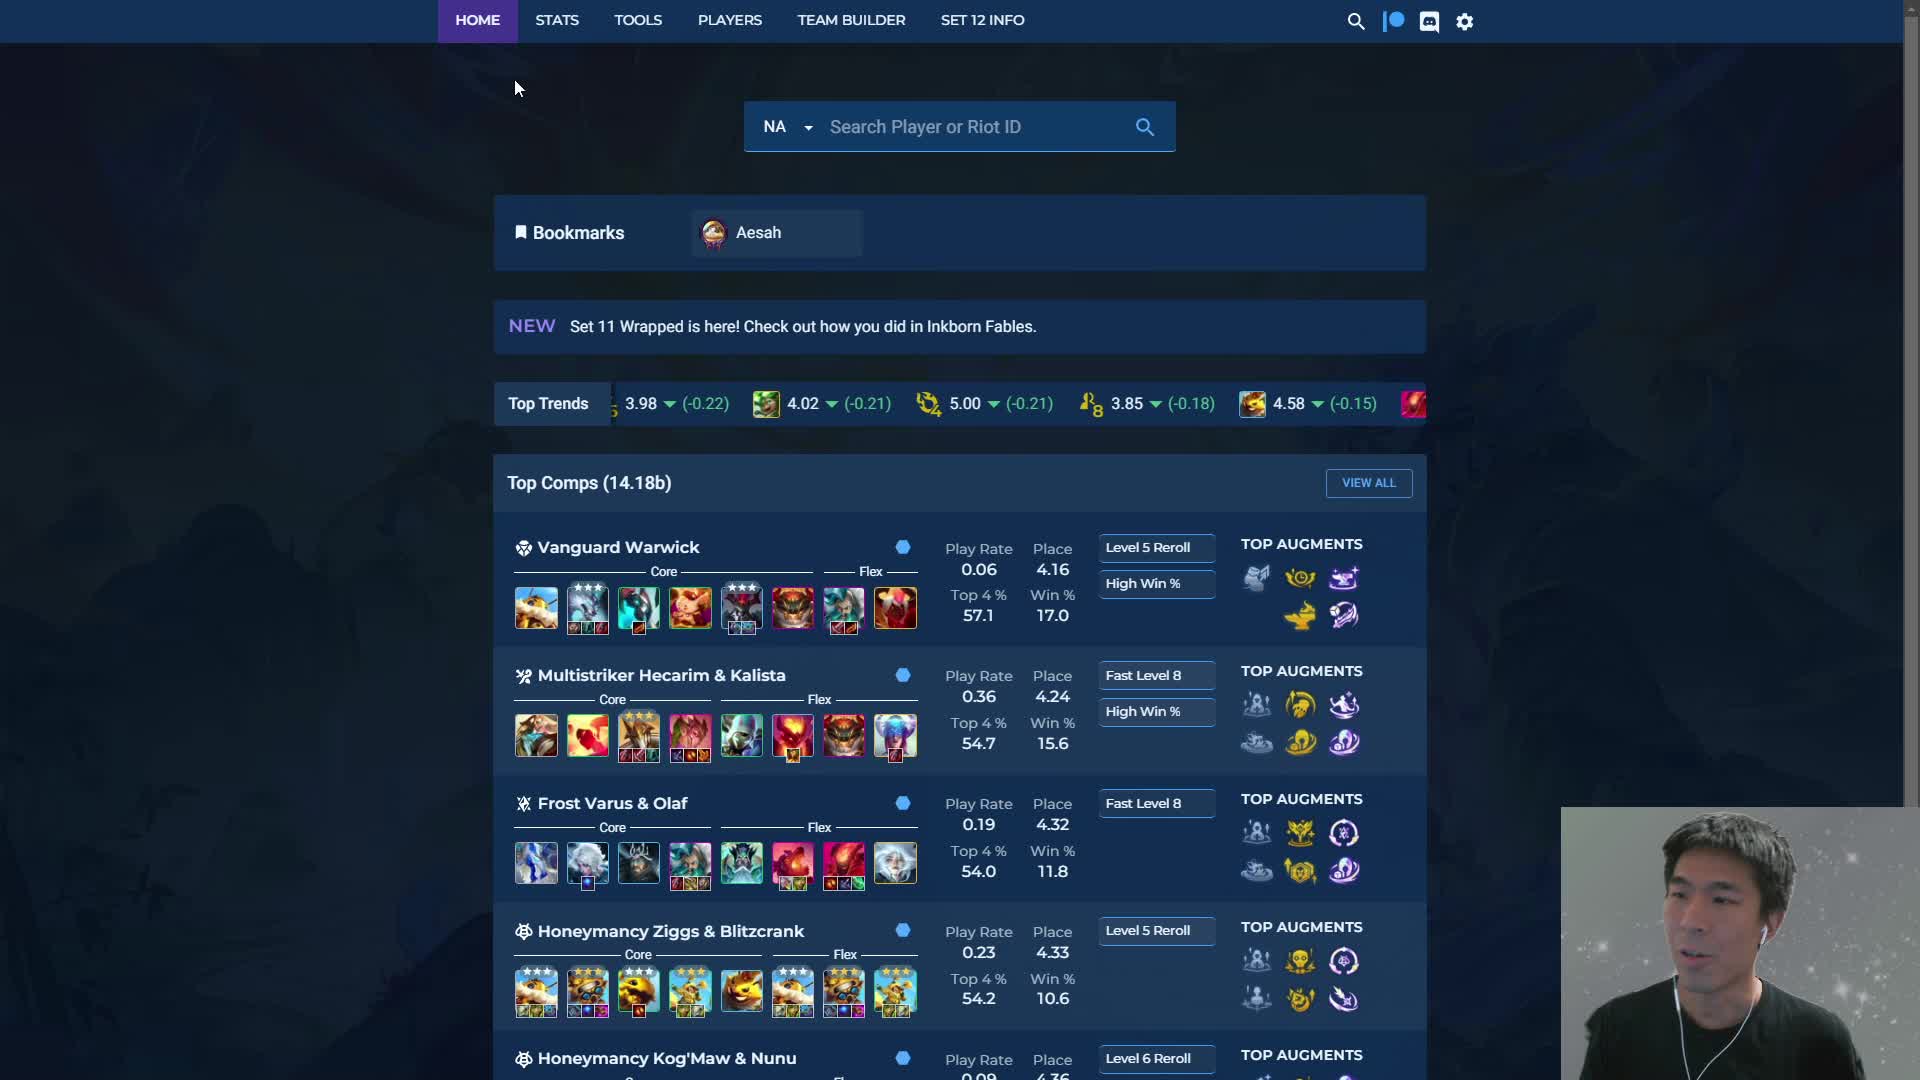Click the Vanguard trait icon beside Vanguard Warwick
This screenshot has height=1080, width=1920.
pyautogui.click(x=523, y=548)
